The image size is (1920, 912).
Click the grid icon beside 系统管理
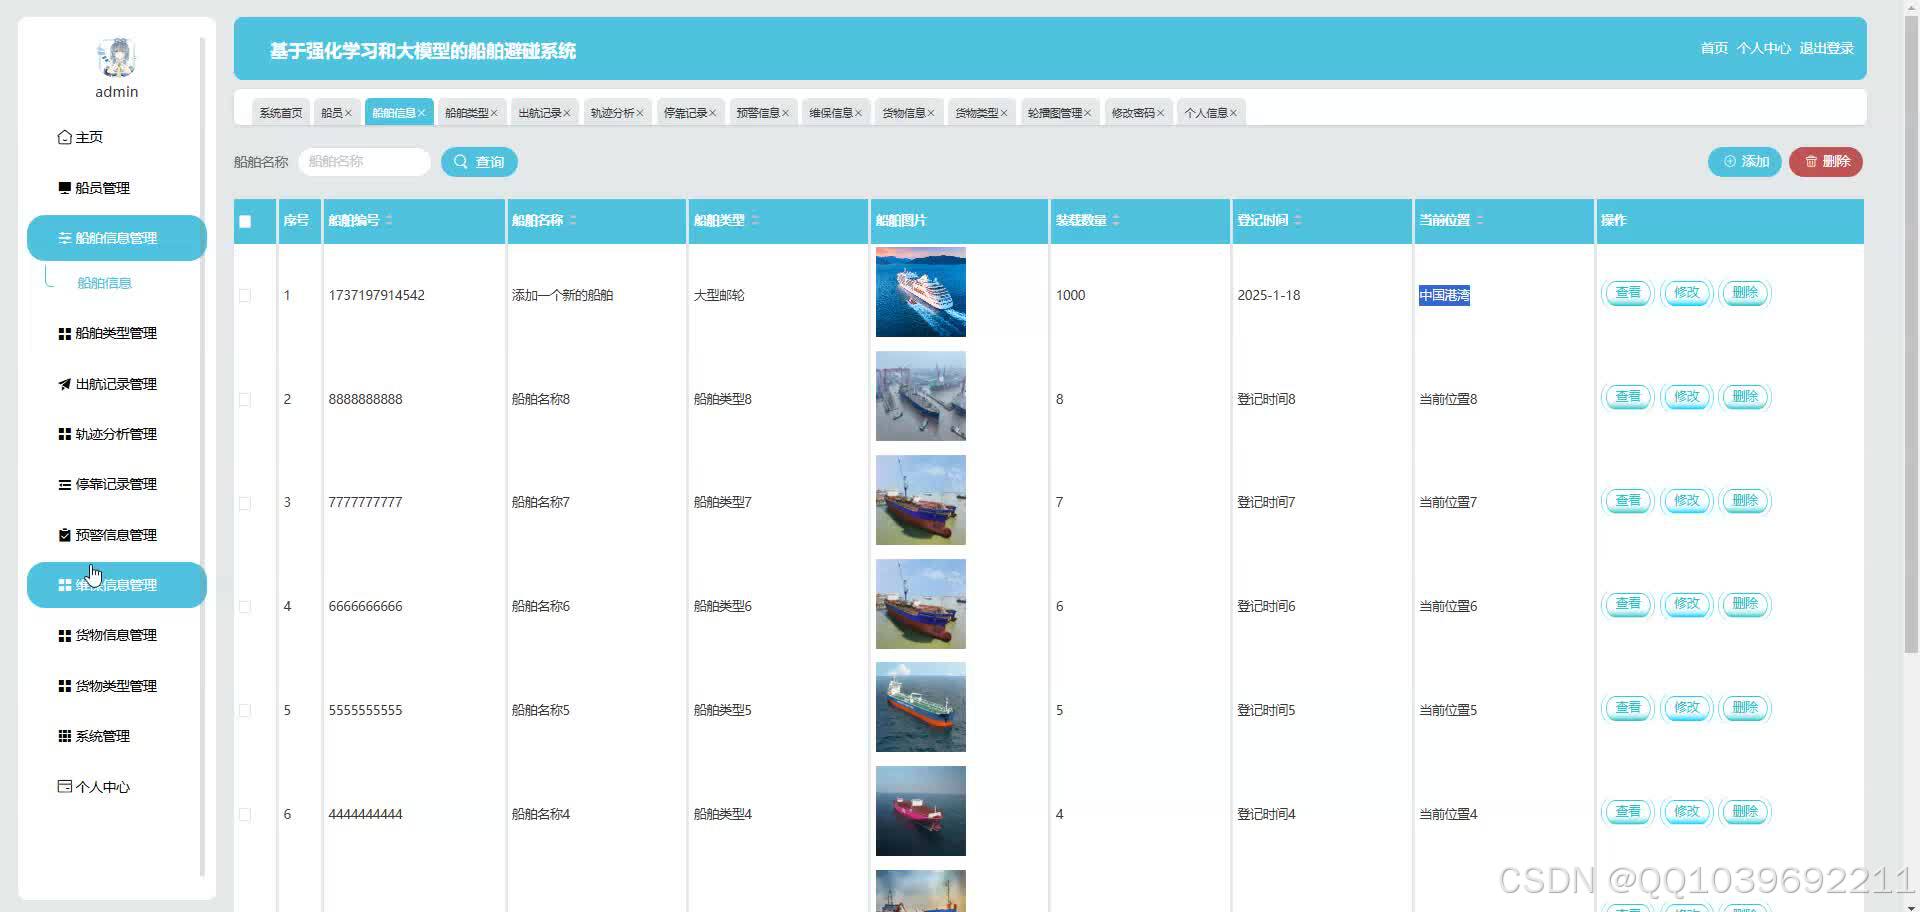click(x=65, y=736)
